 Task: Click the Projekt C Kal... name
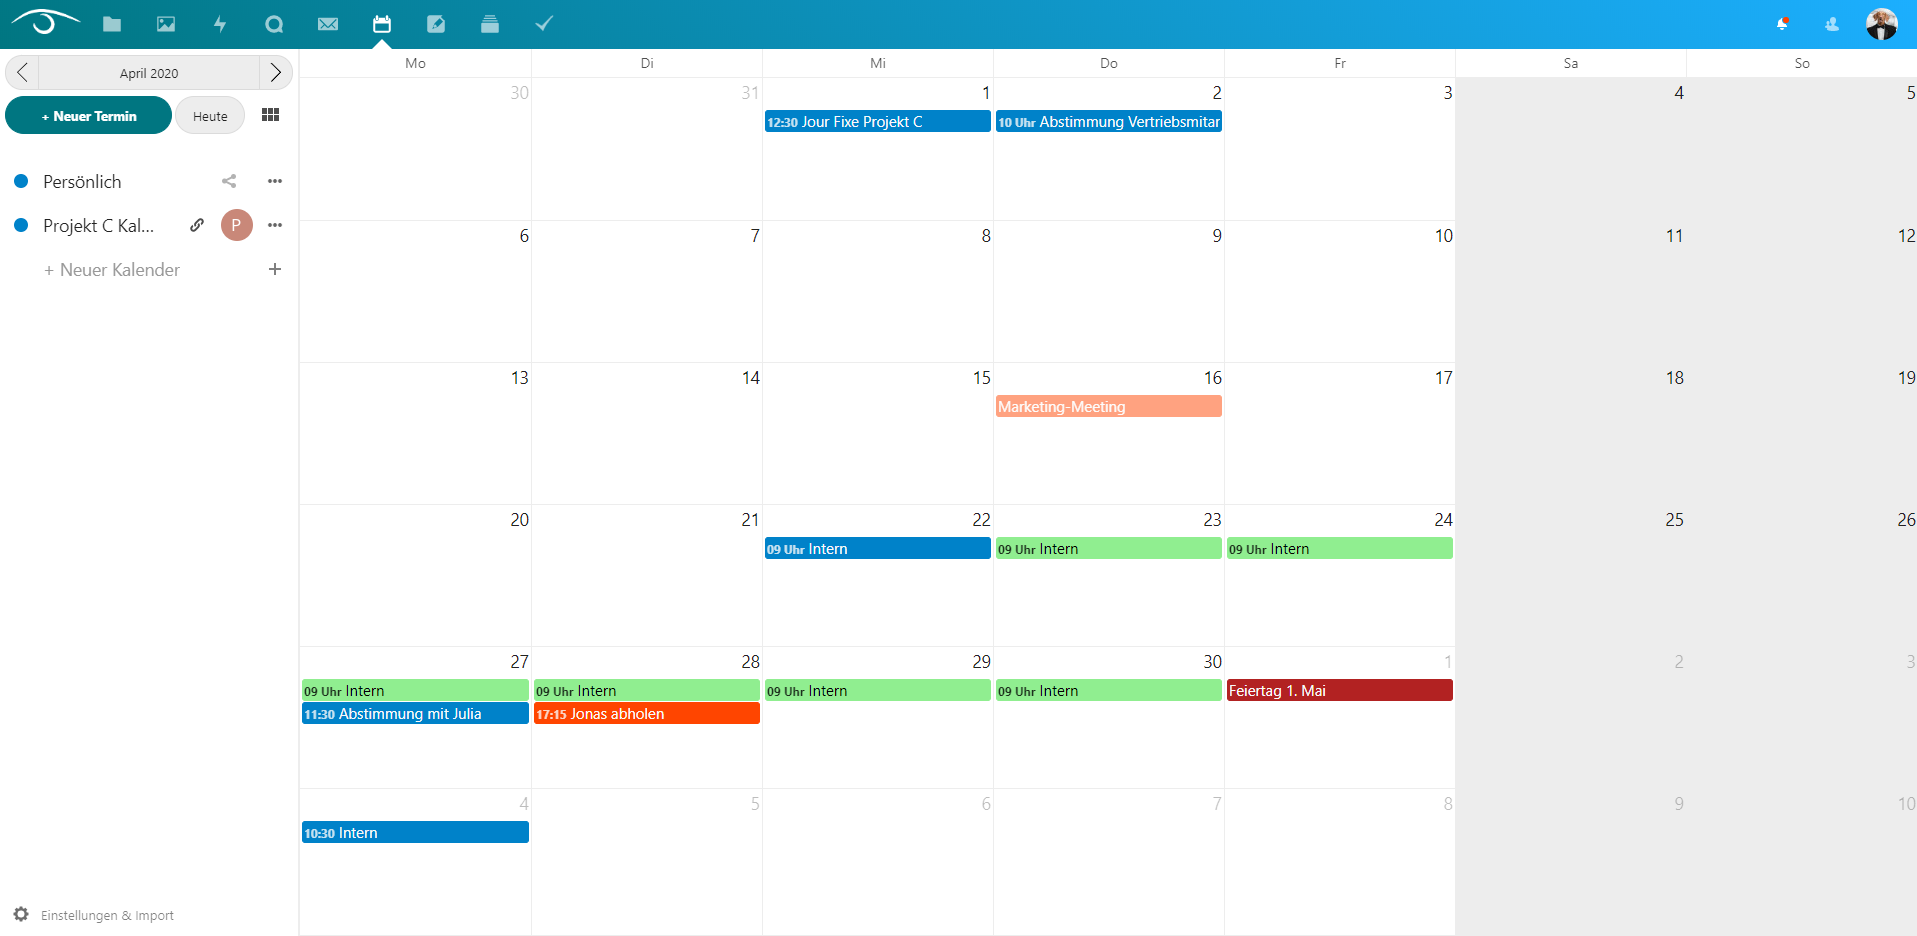tap(98, 226)
